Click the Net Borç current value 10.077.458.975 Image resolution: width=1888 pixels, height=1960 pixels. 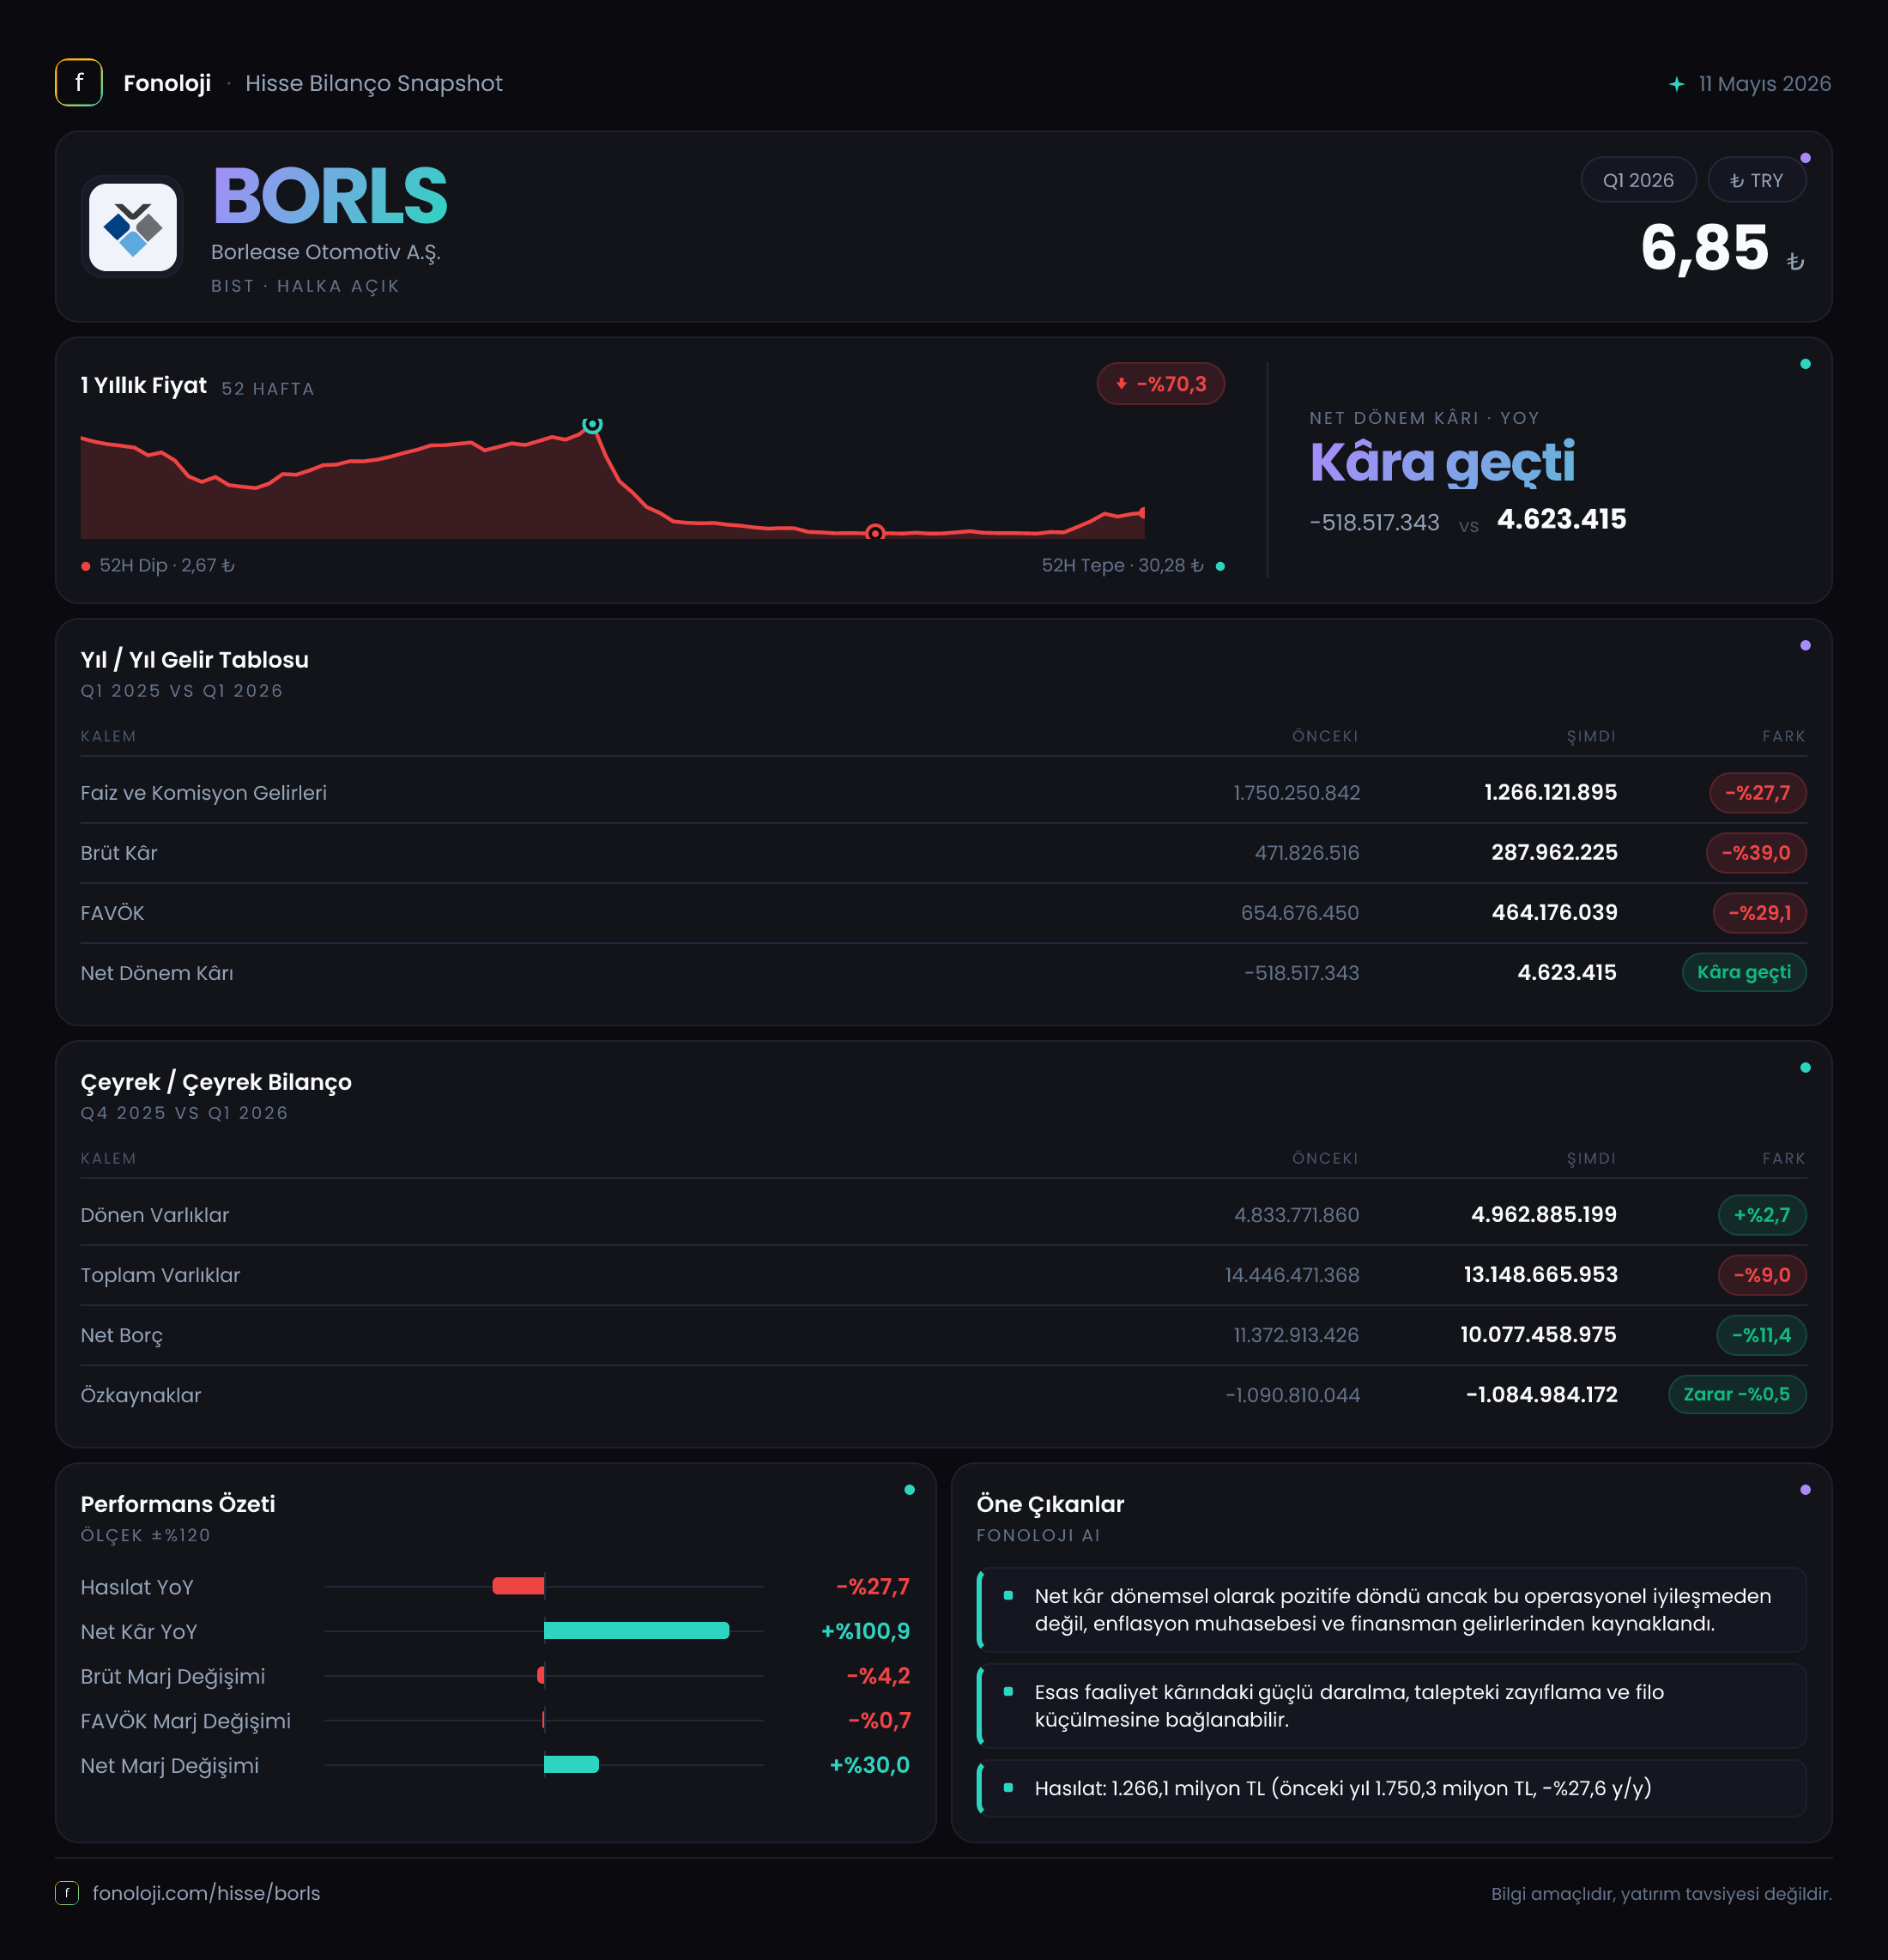[x=1538, y=1335]
